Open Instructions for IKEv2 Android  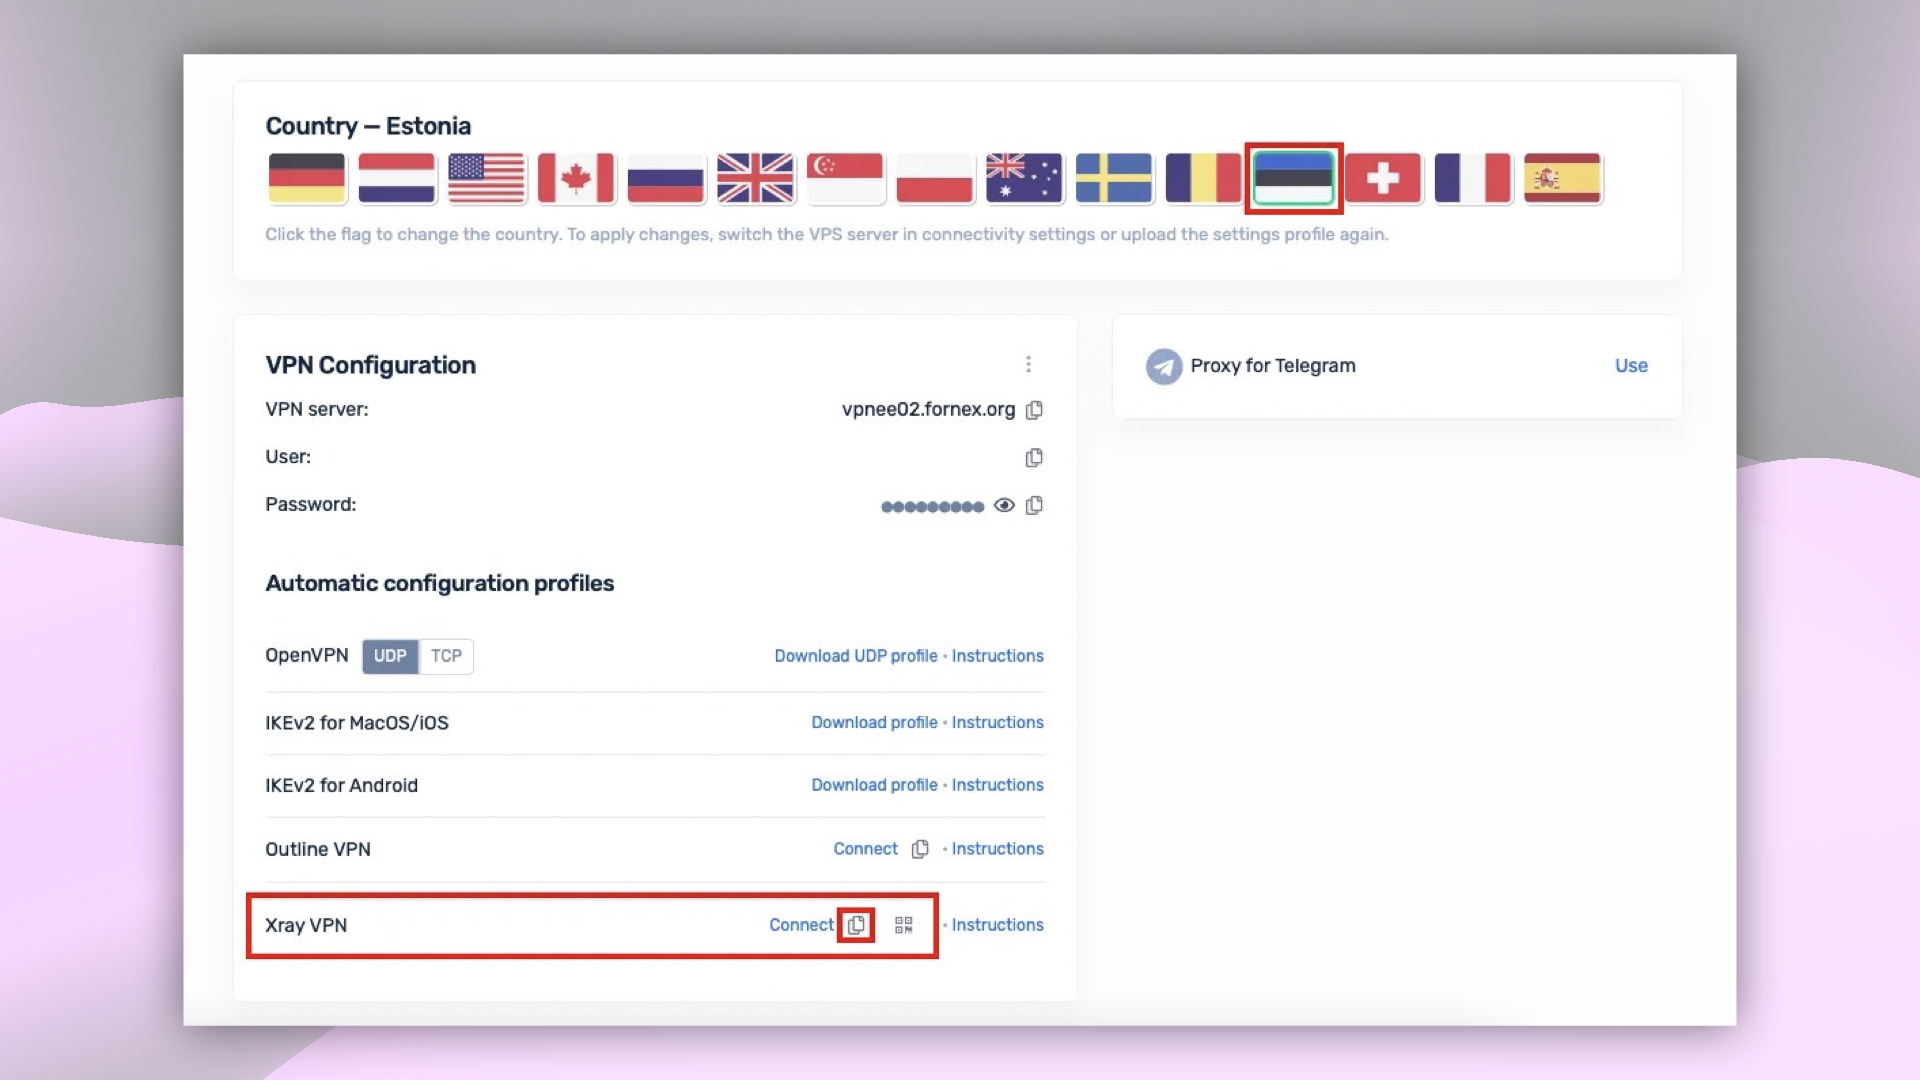coord(997,785)
